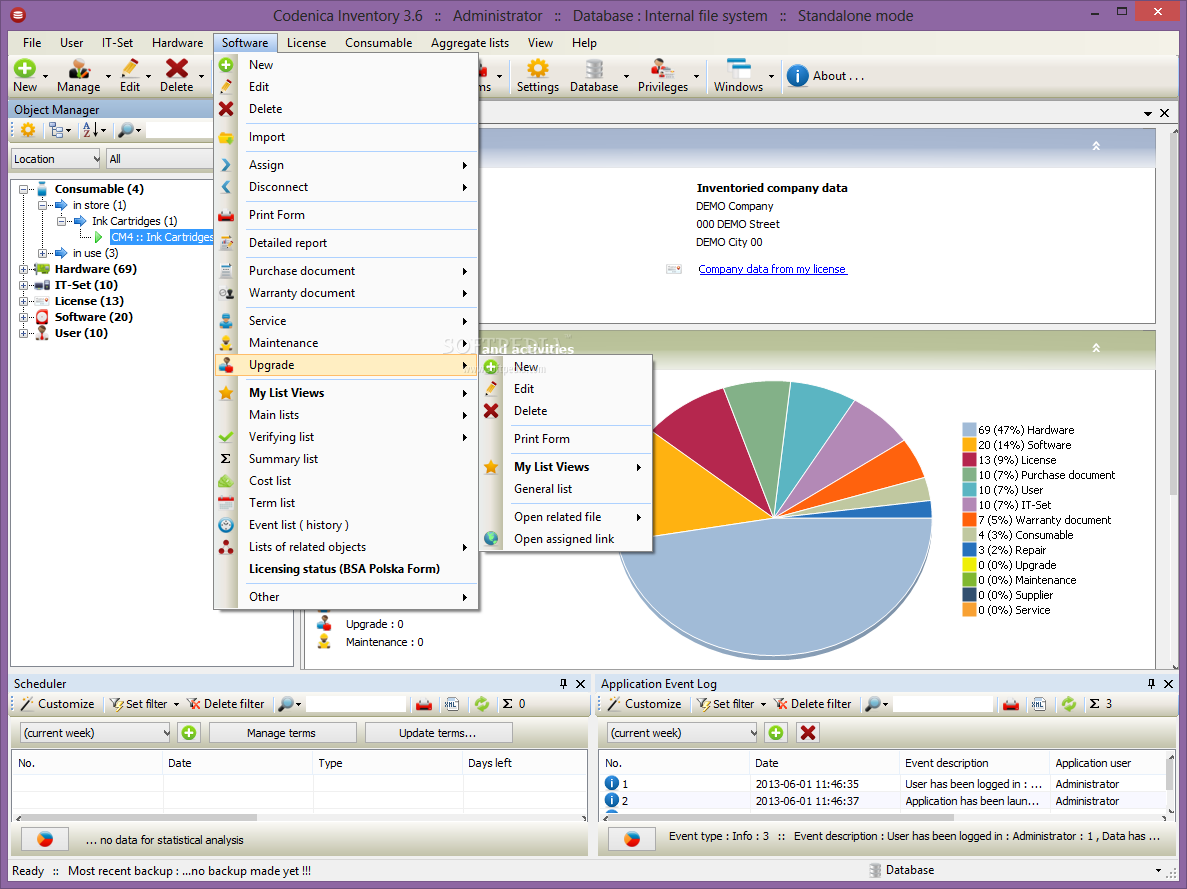Screen dimensions: 1187x889
Task: Click Scheduler XML export icon
Action: [x=452, y=704]
